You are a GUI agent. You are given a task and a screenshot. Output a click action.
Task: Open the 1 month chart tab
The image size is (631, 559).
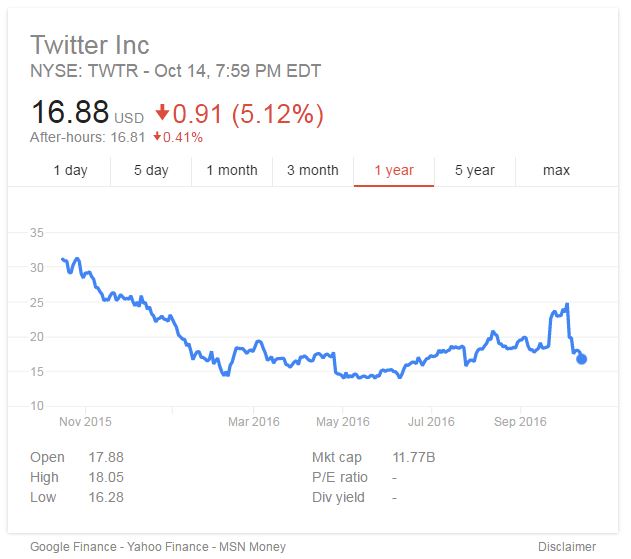point(232,170)
